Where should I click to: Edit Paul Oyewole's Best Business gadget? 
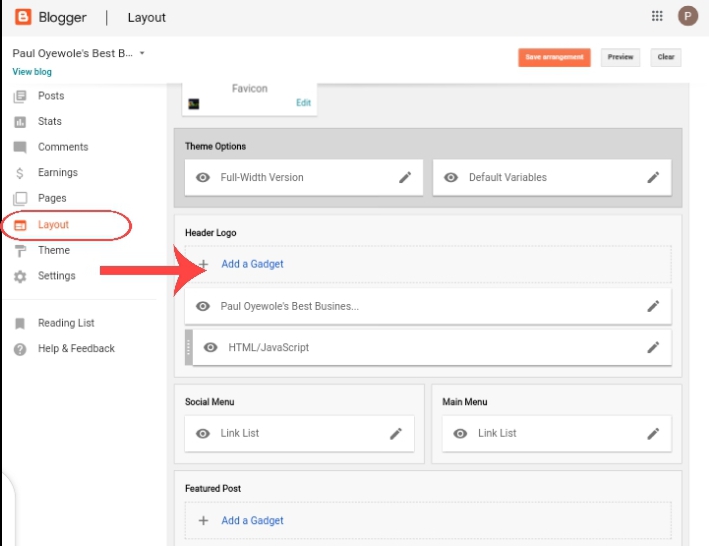pyautogui.click(x=653, y=306)
